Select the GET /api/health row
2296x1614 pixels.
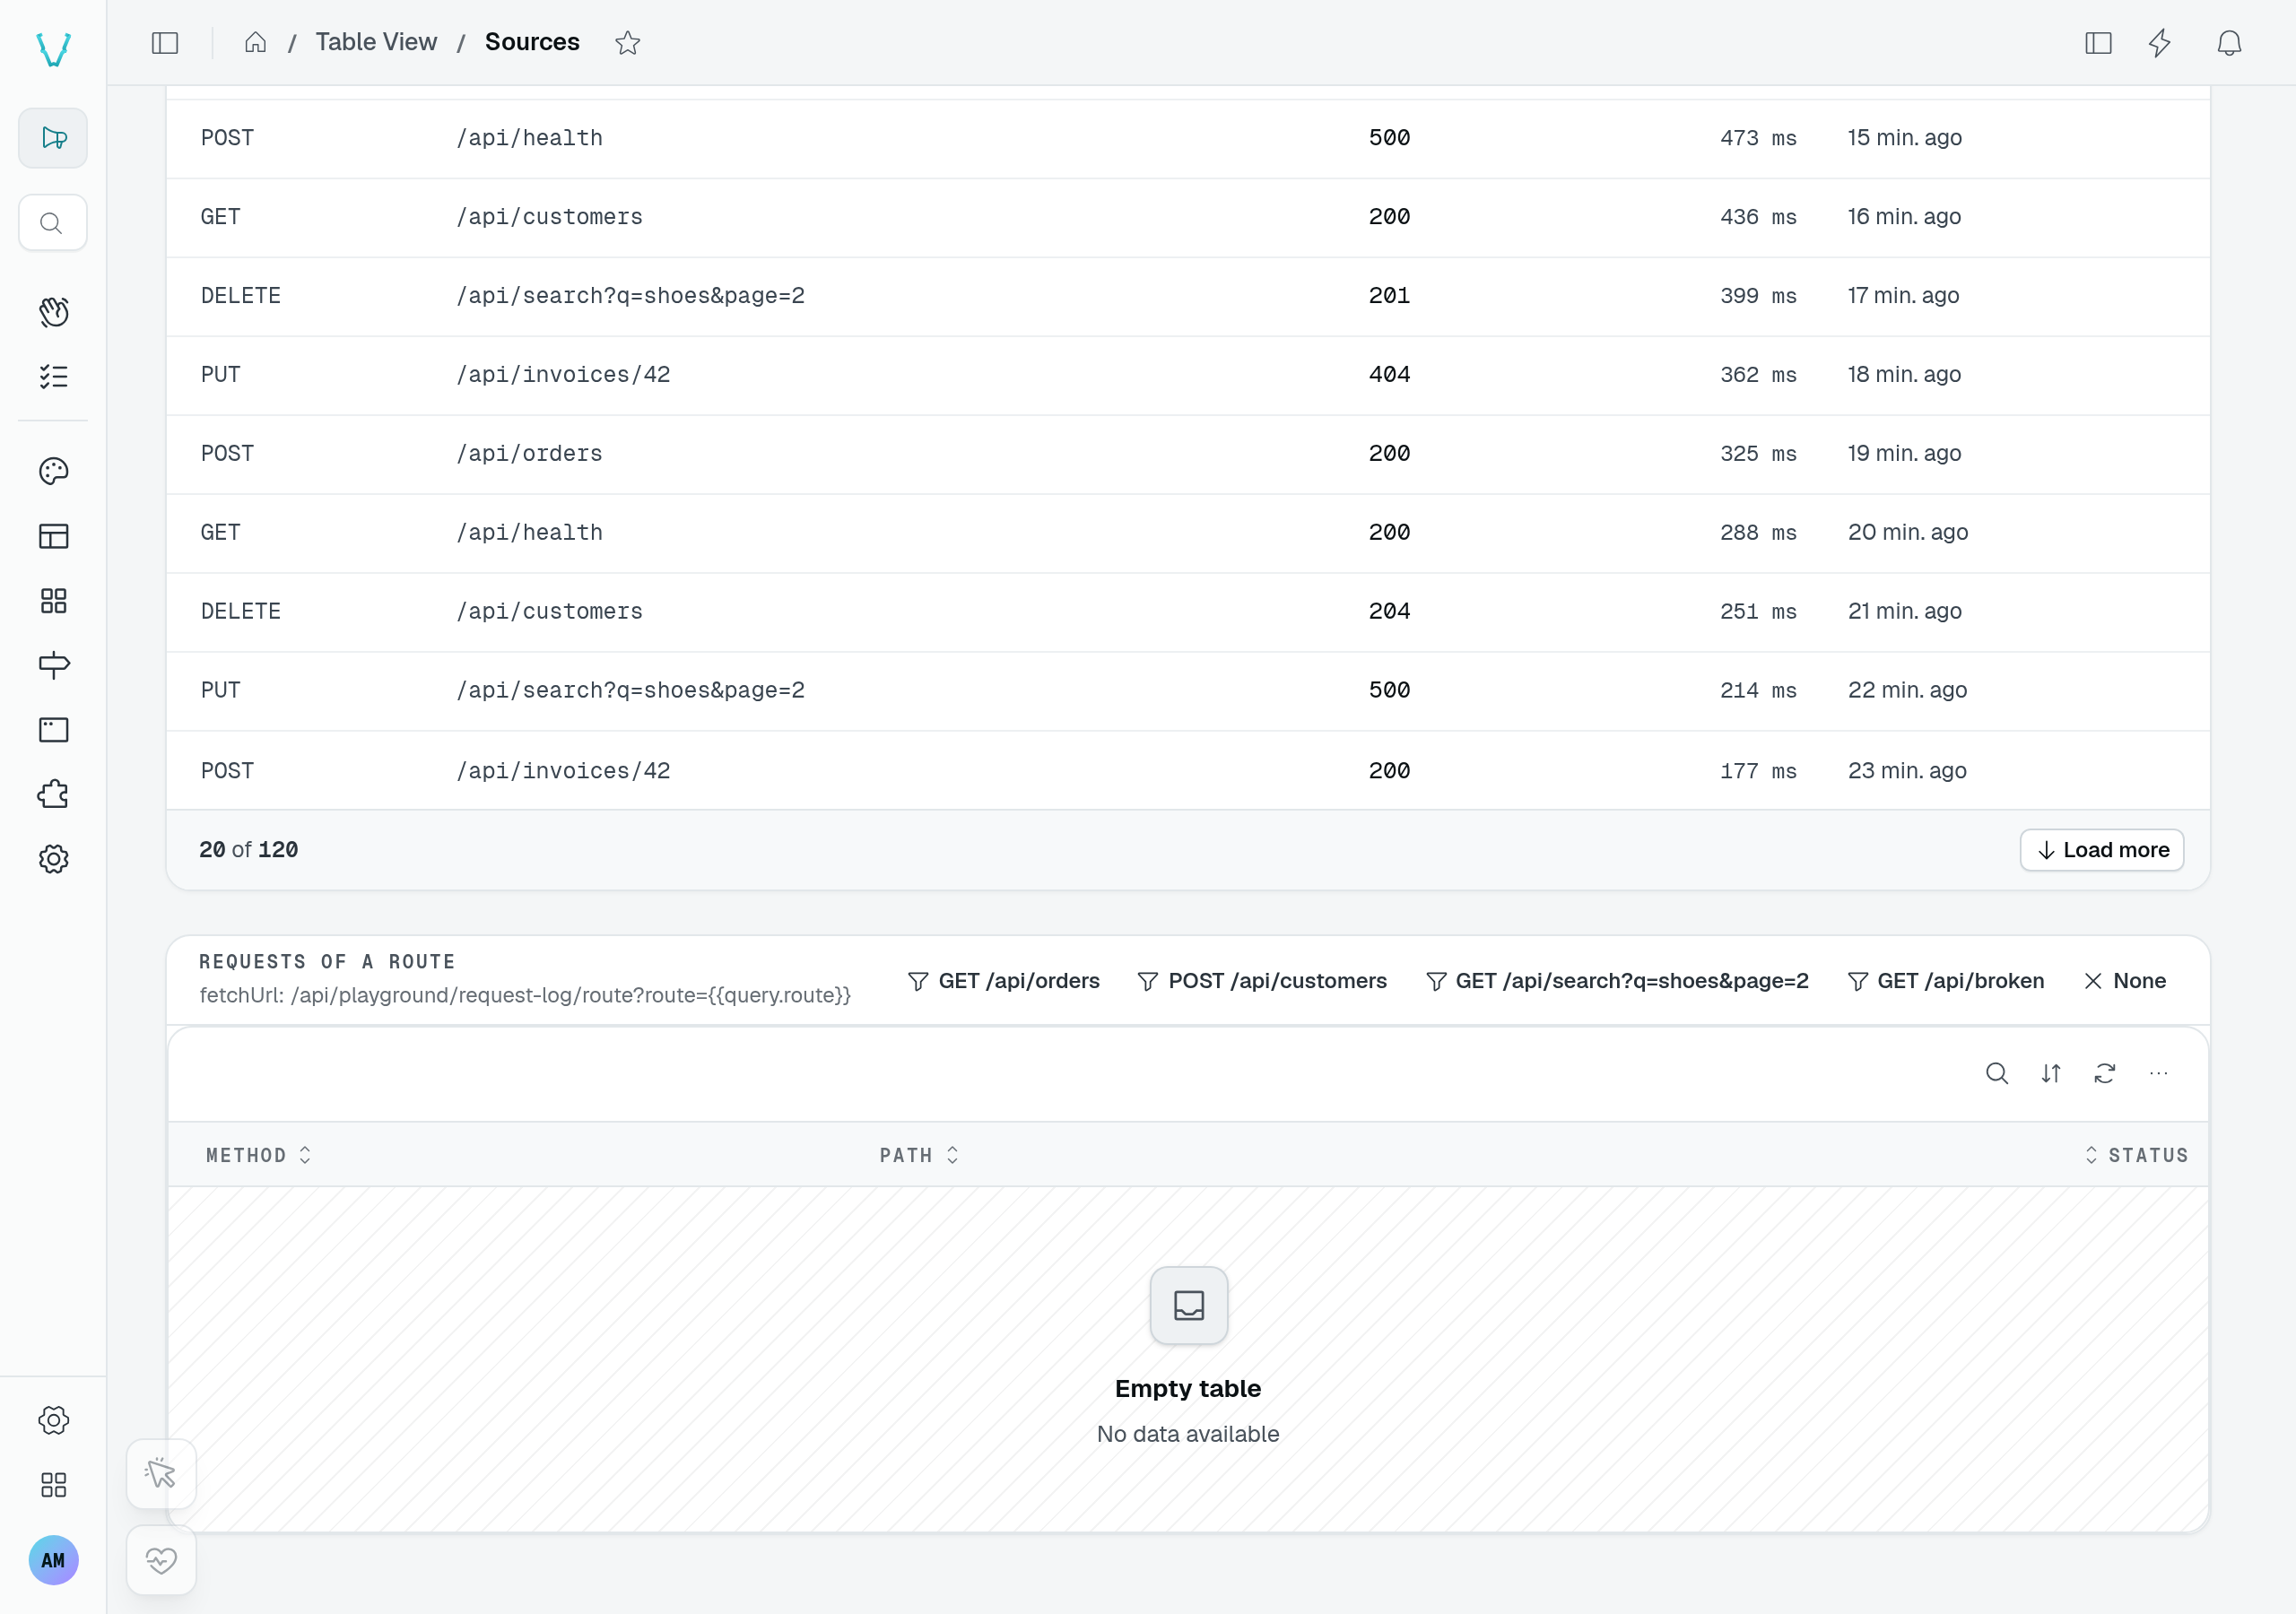coord(1187,533)
